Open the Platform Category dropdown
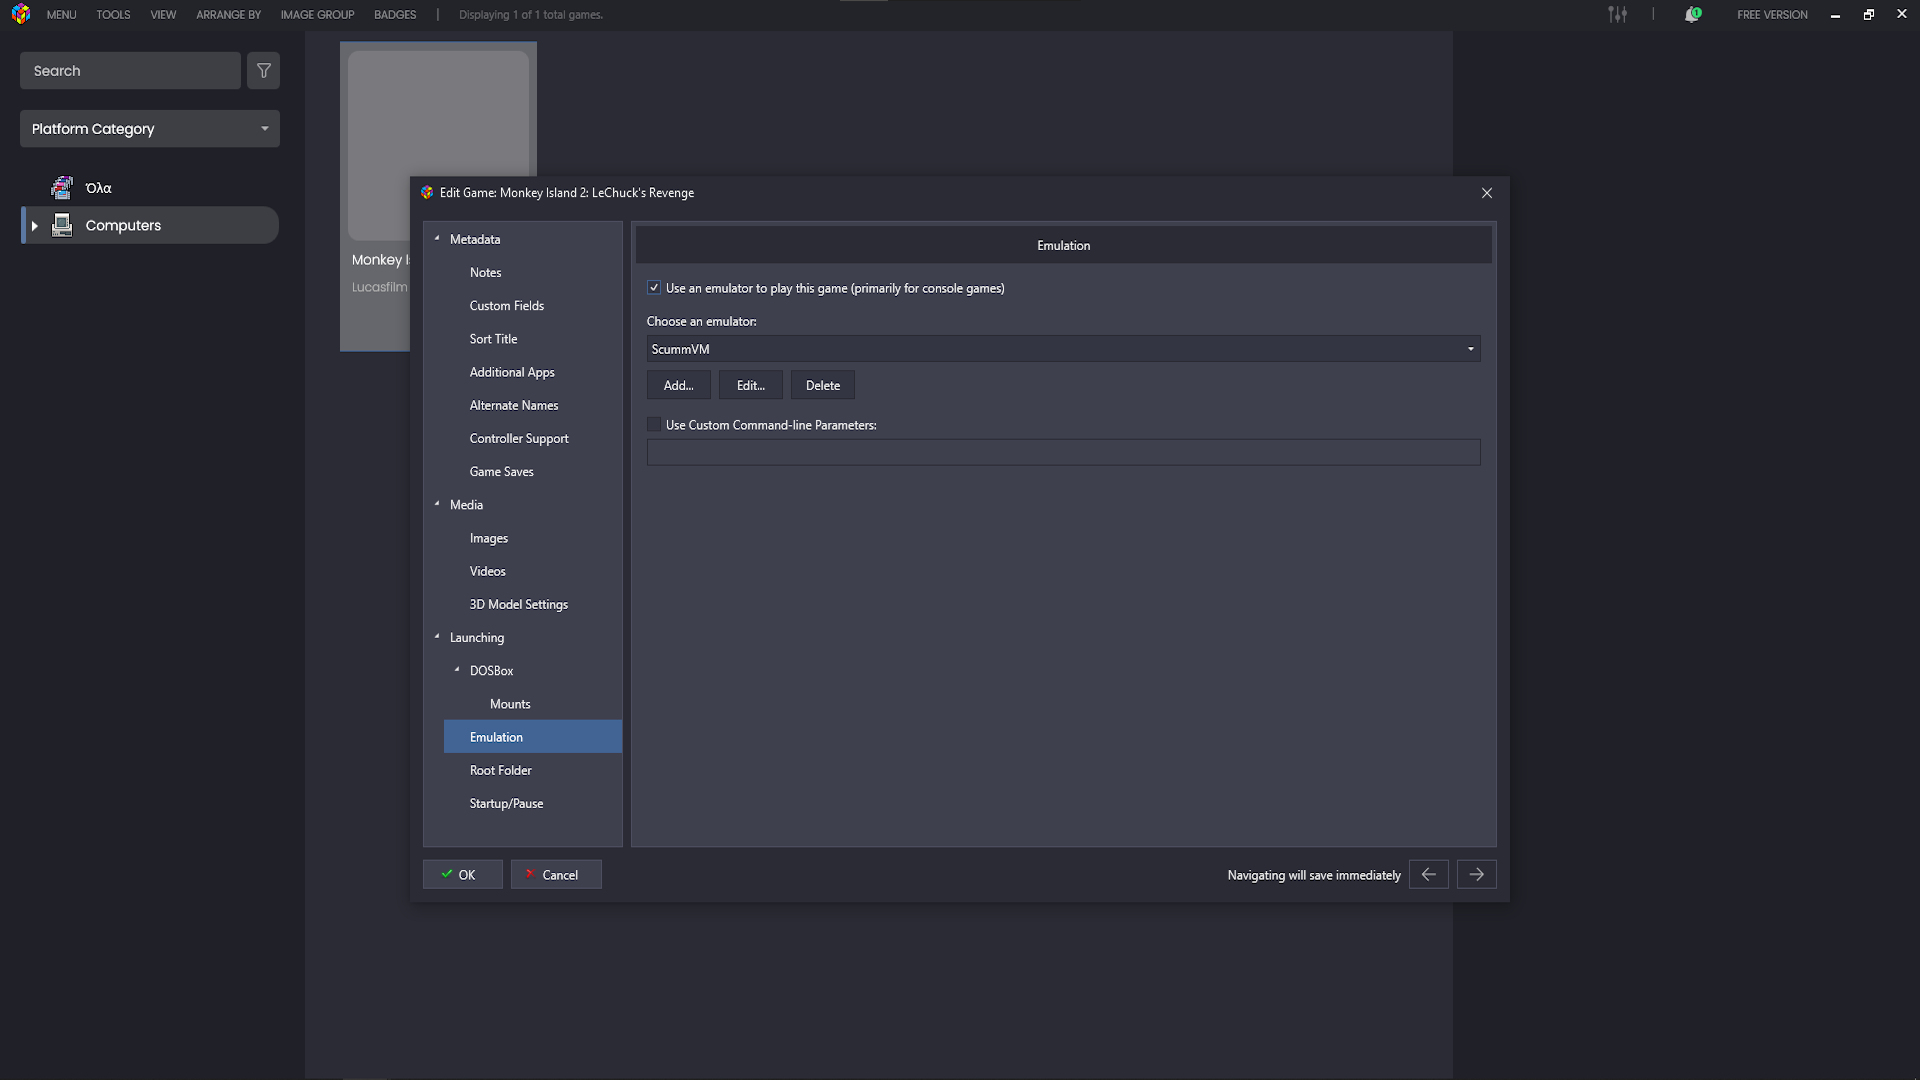1920x1080 pixels. coord(150,129)
